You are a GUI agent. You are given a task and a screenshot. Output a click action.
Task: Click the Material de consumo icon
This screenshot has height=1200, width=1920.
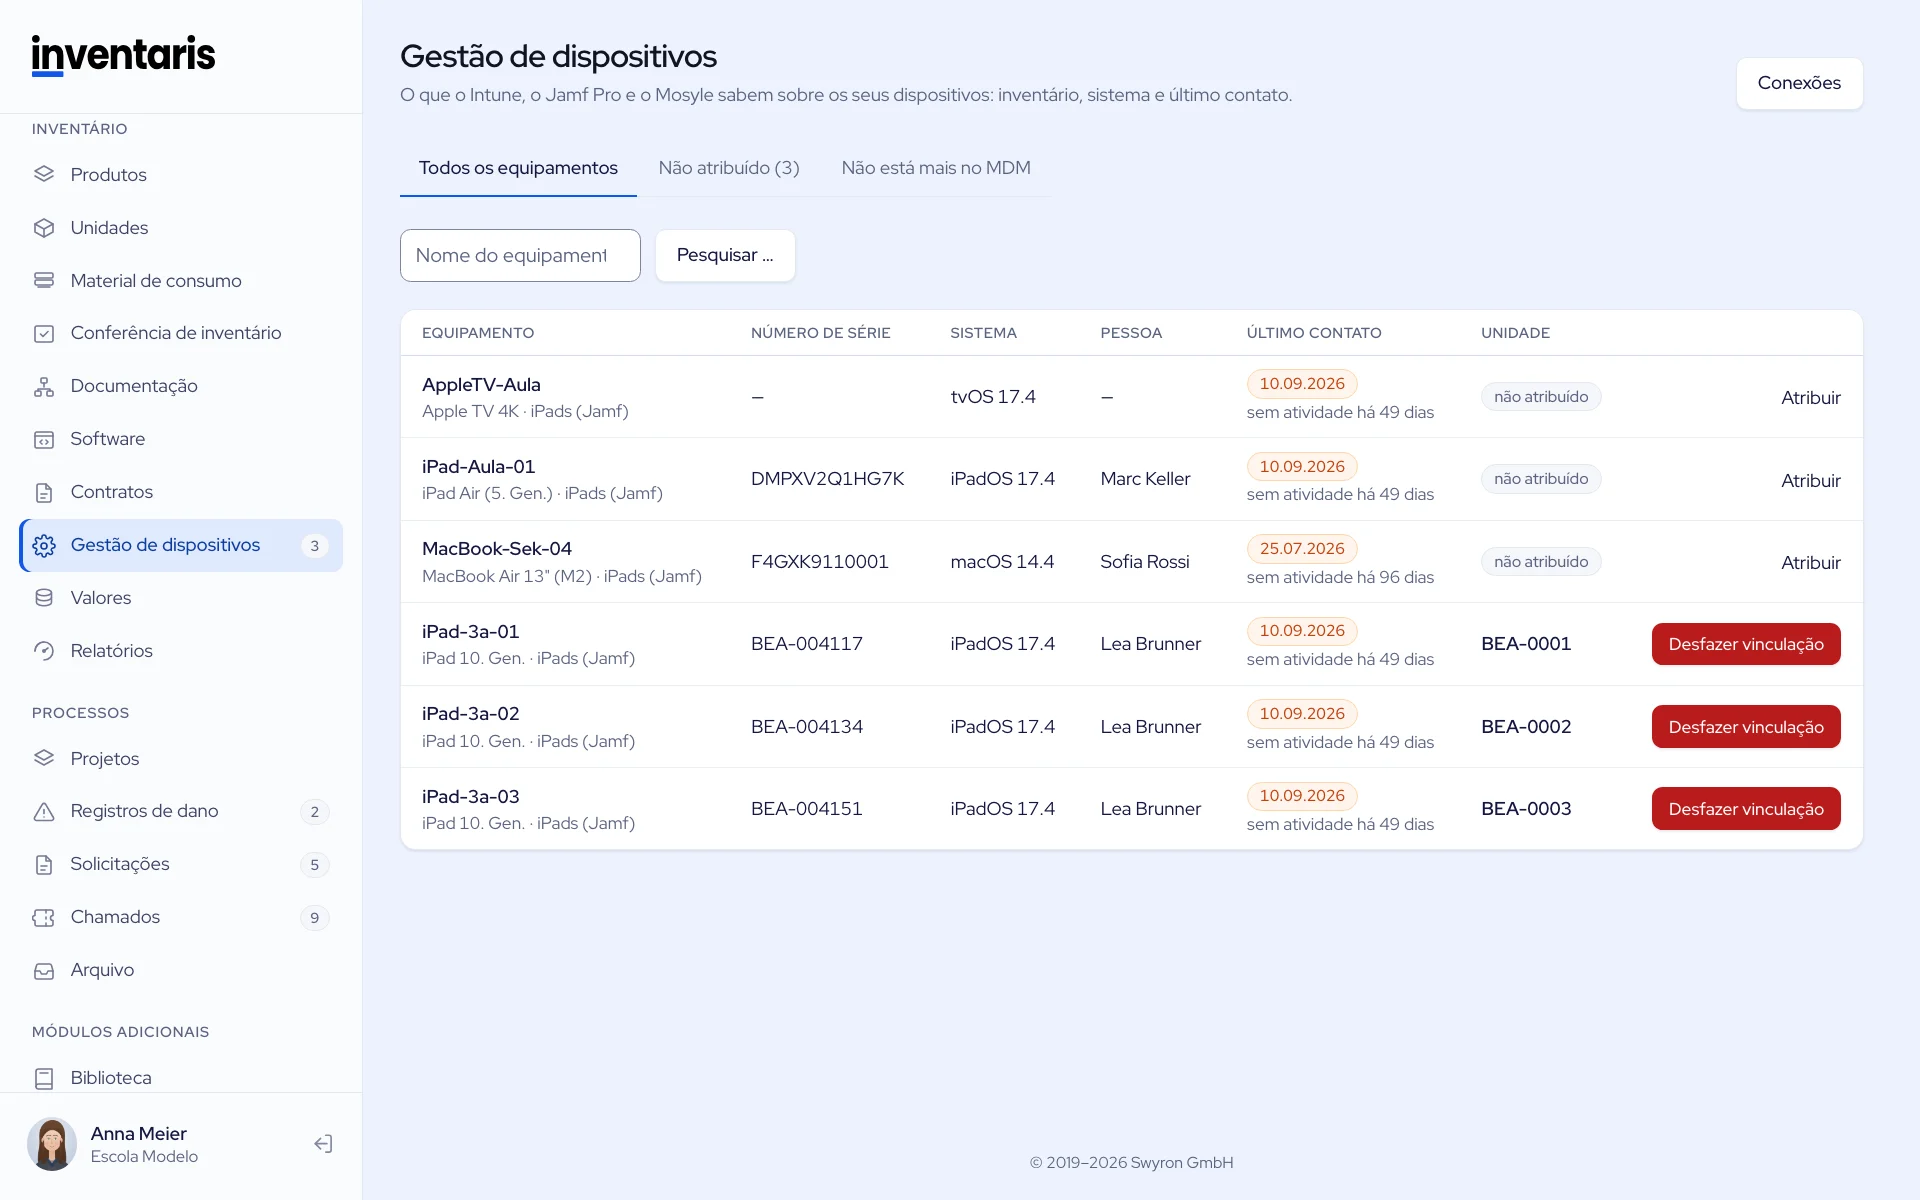coord(44,280)
